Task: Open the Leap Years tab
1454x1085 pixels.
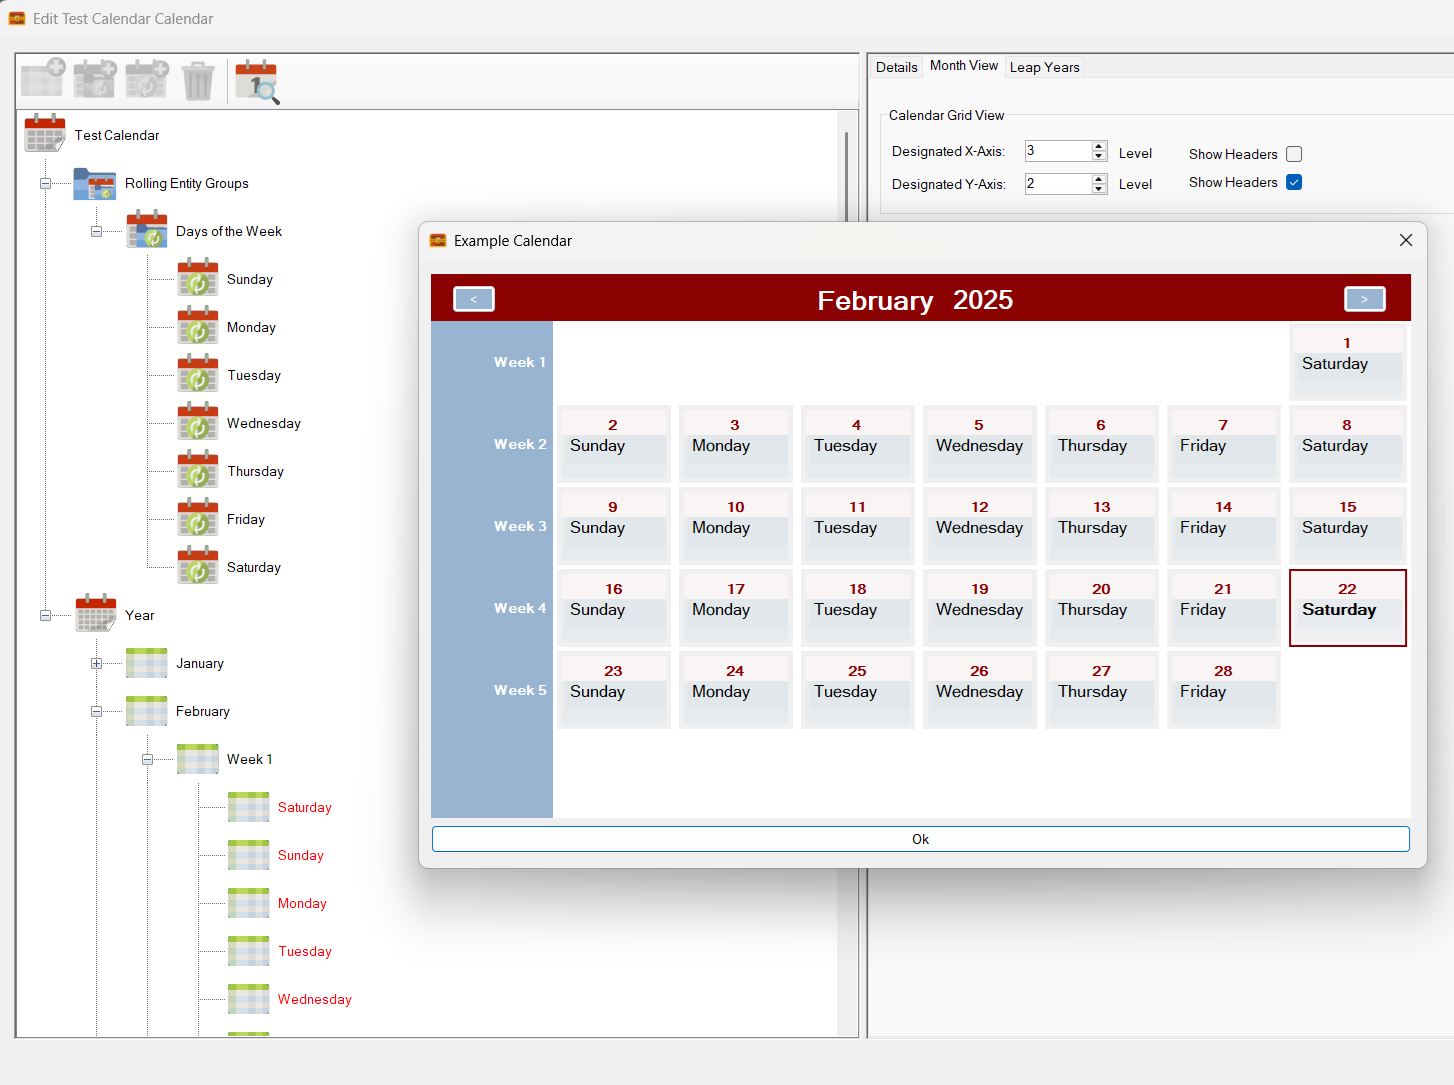Action: coord(1044,67)
